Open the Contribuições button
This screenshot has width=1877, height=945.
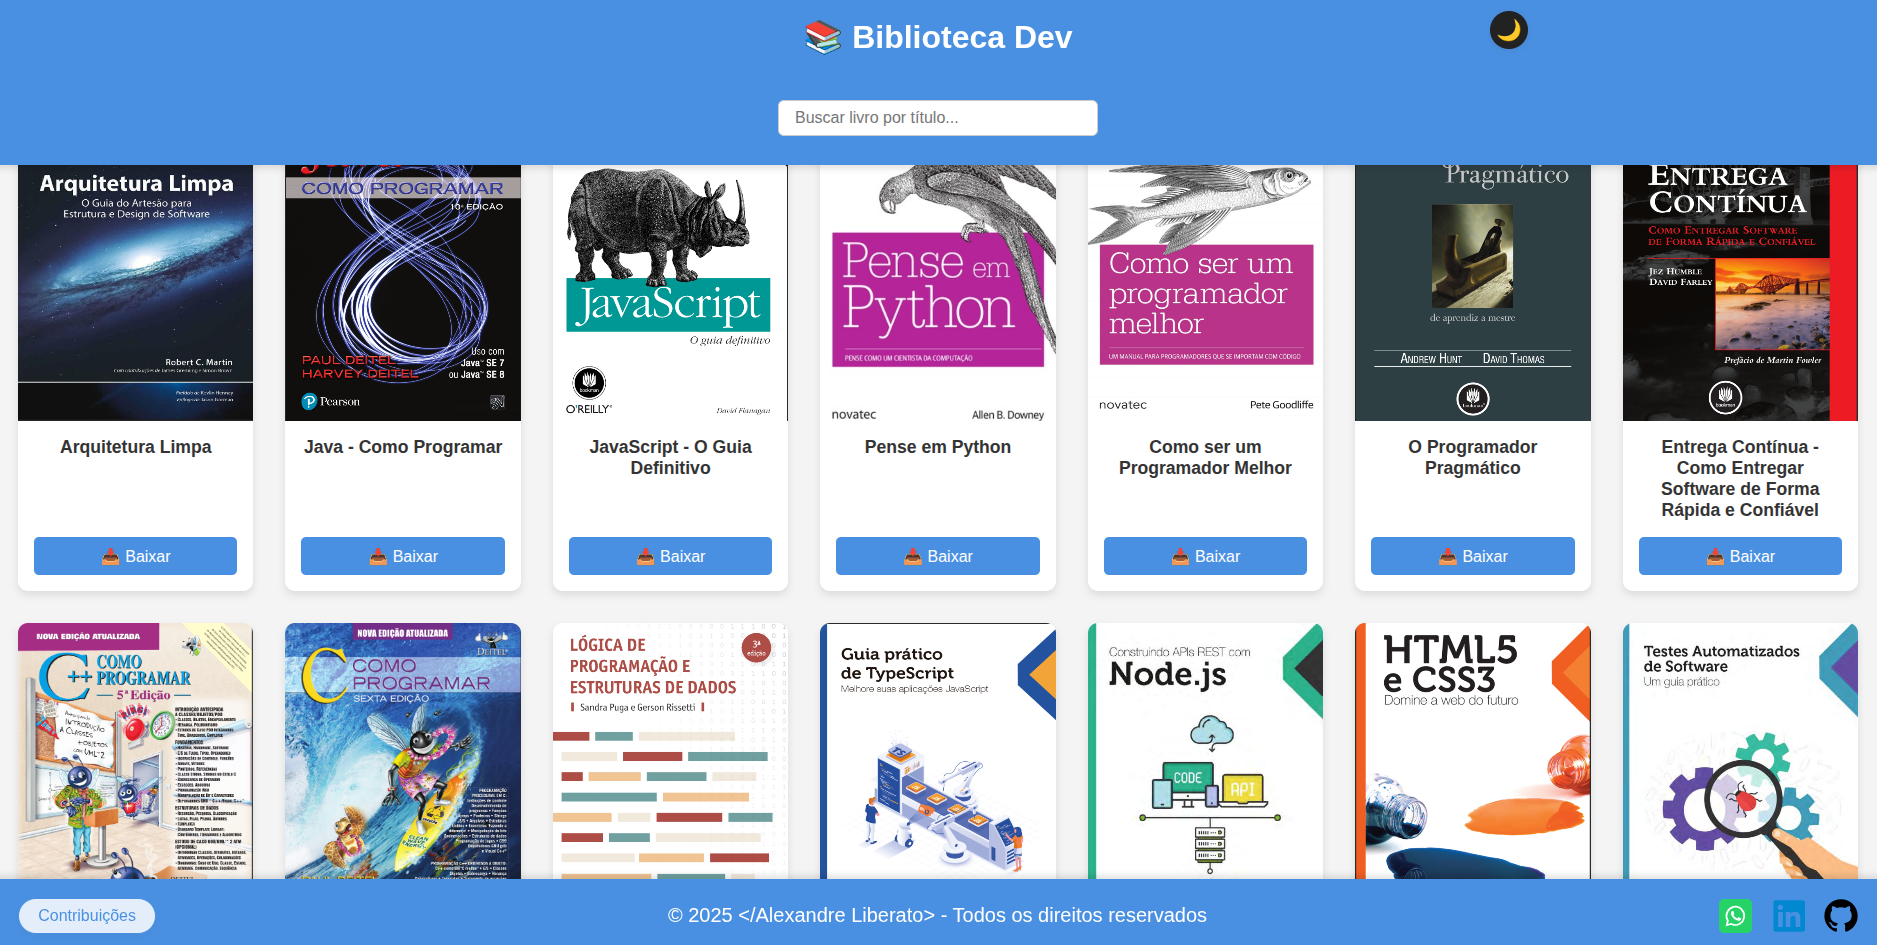(x=86, y=915)
